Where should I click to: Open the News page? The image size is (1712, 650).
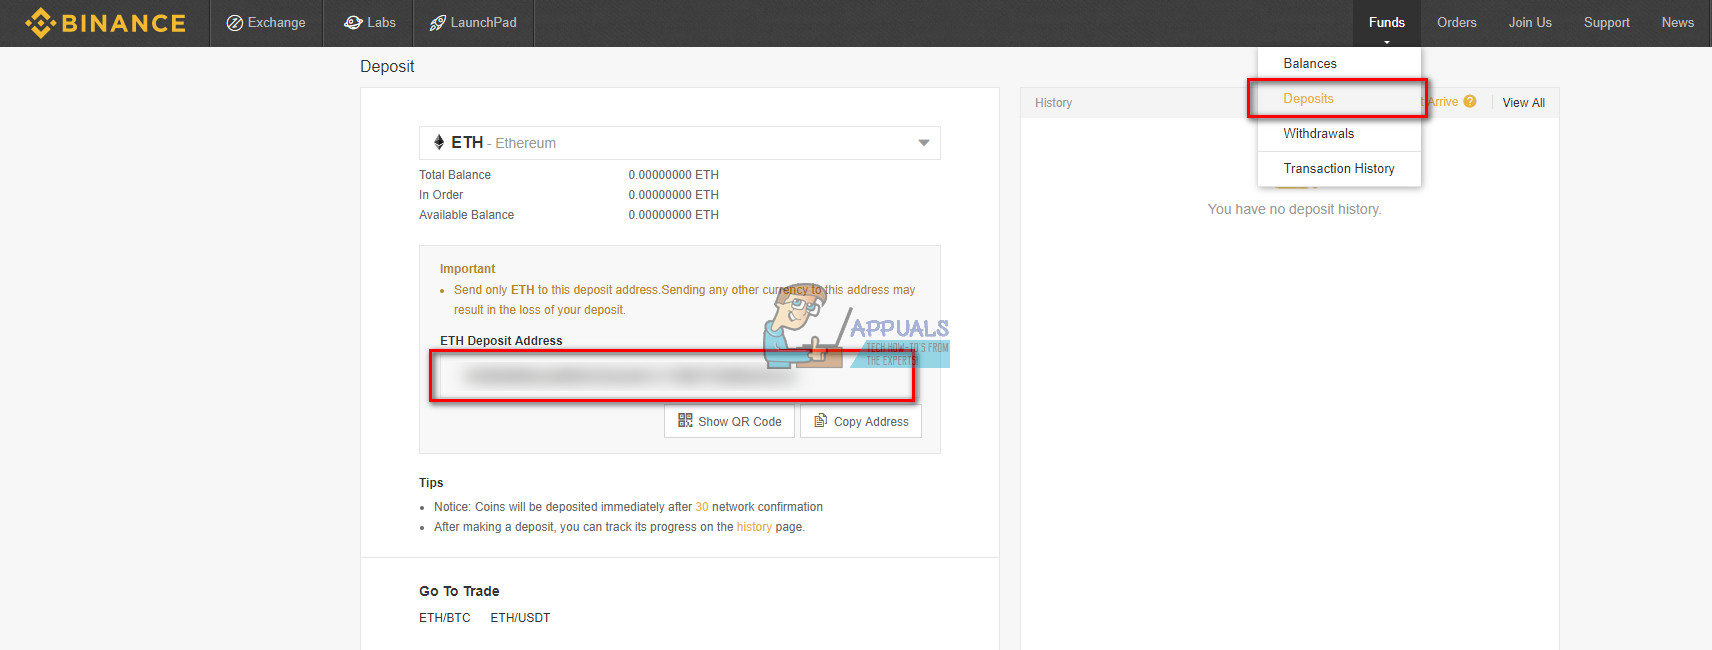[1677, 23]
